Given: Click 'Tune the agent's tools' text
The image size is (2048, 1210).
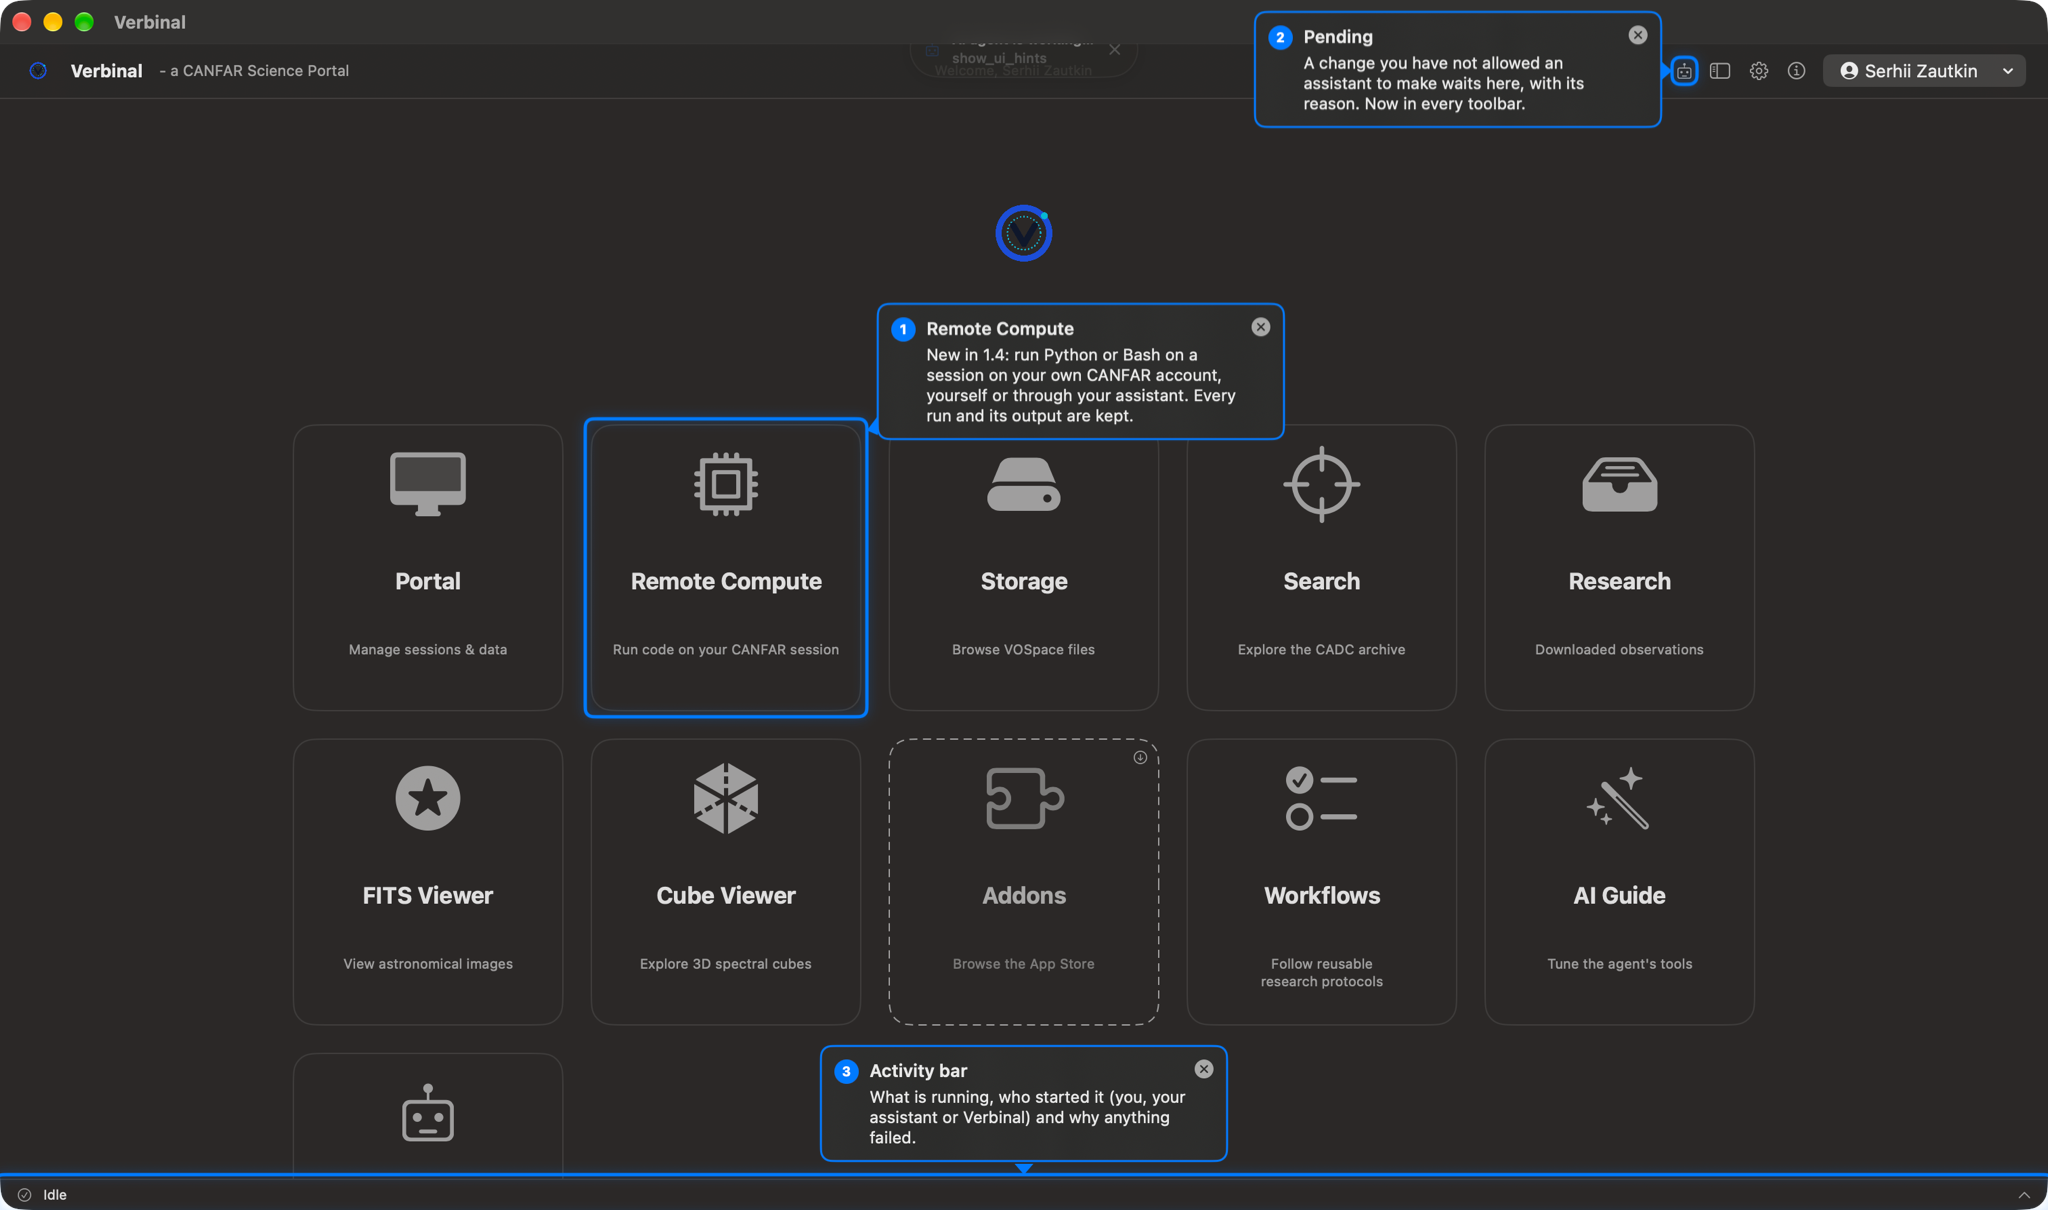Looking at the screenshot, I should pos(1620,964).
